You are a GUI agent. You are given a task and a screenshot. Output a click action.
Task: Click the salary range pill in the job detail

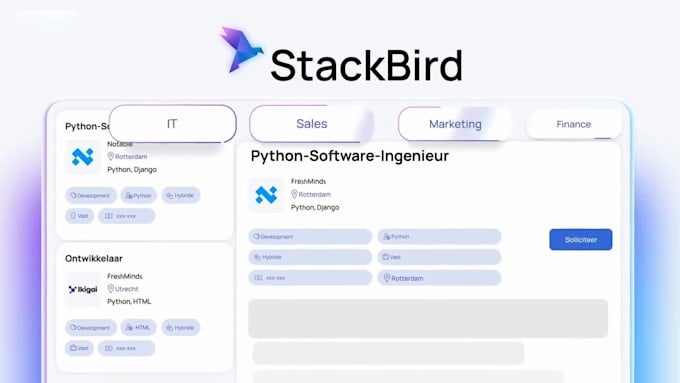tap(310, 278)
